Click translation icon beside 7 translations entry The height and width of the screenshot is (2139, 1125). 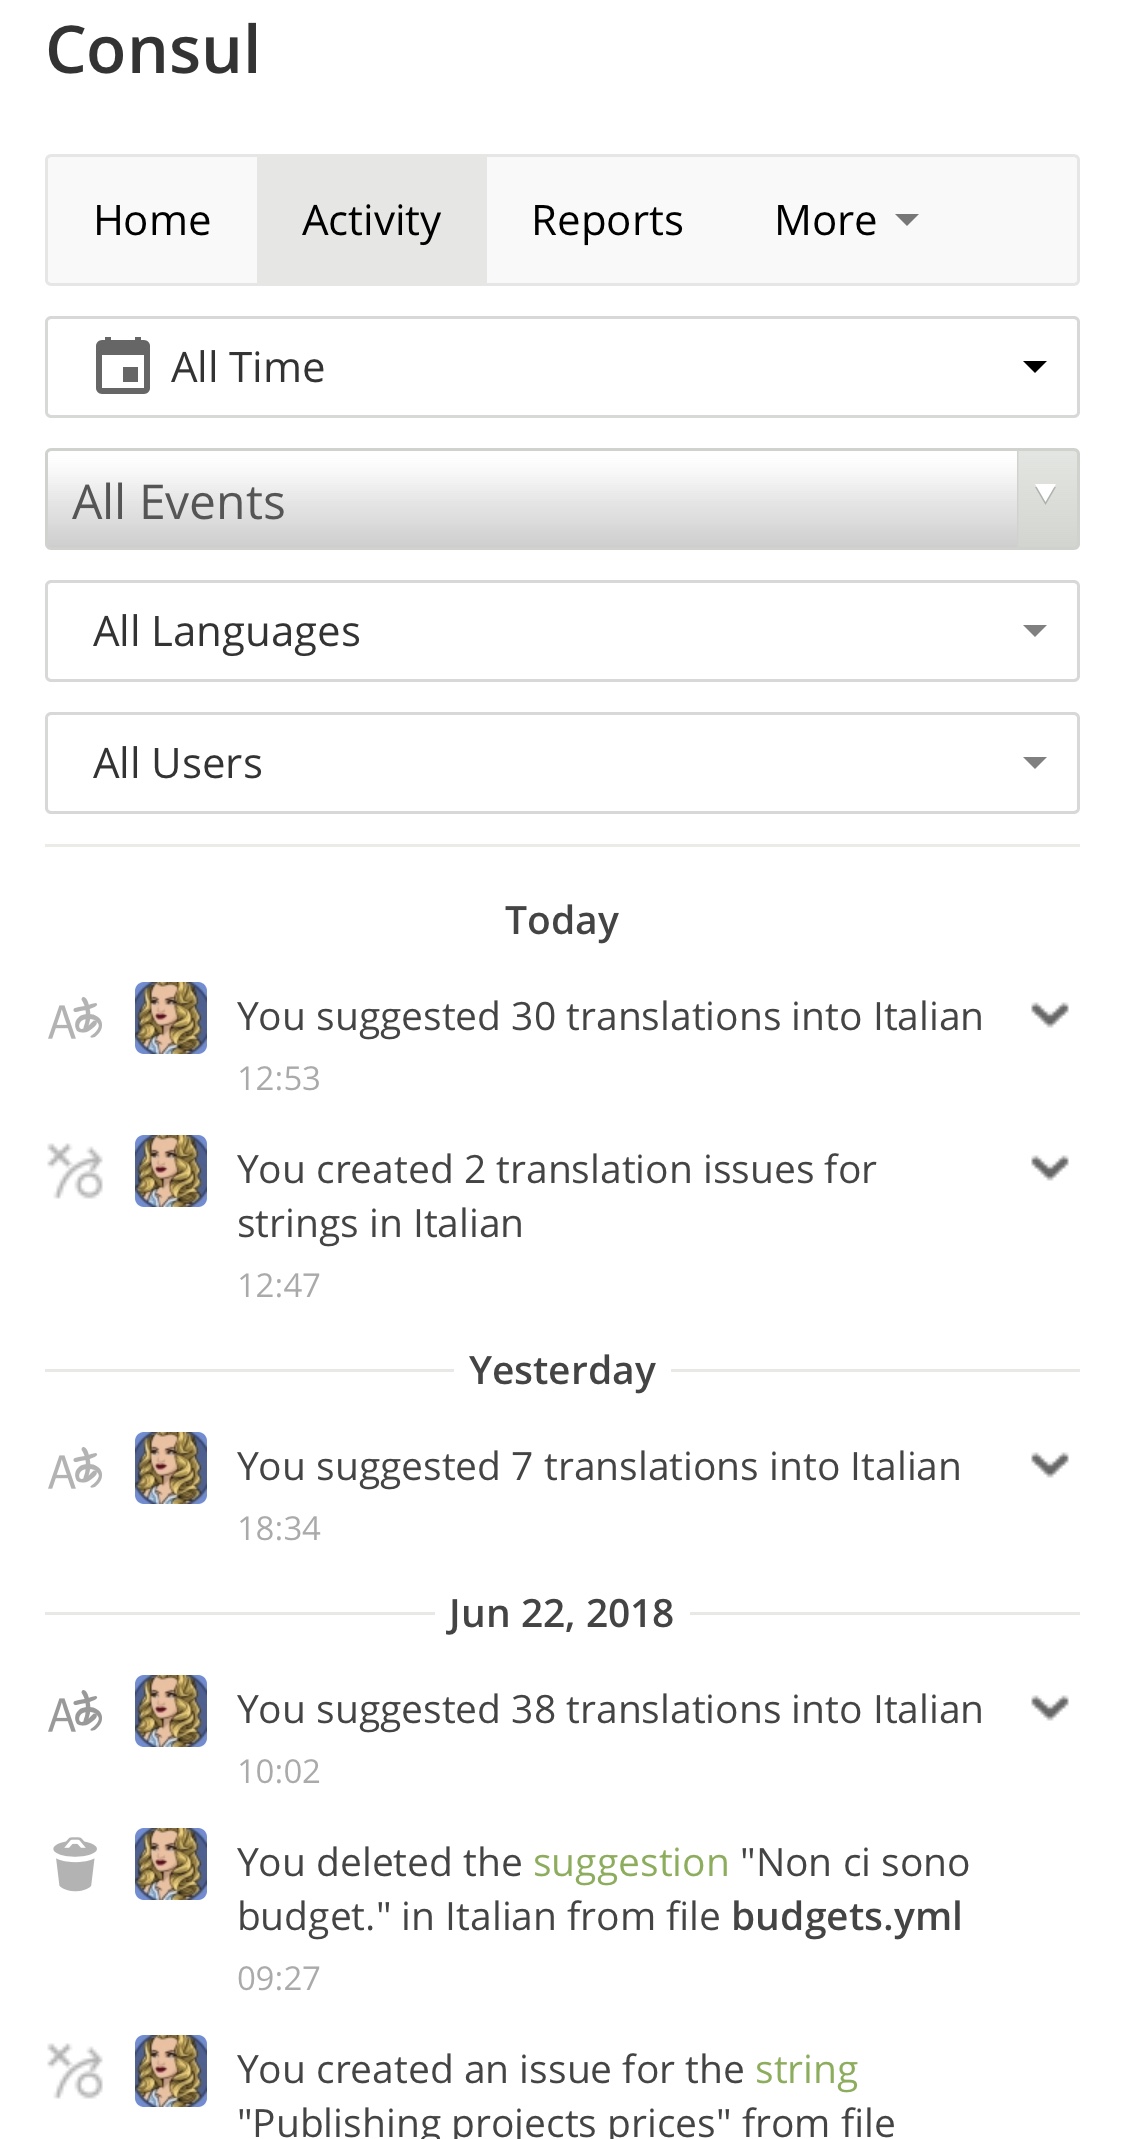point(76,1469)
